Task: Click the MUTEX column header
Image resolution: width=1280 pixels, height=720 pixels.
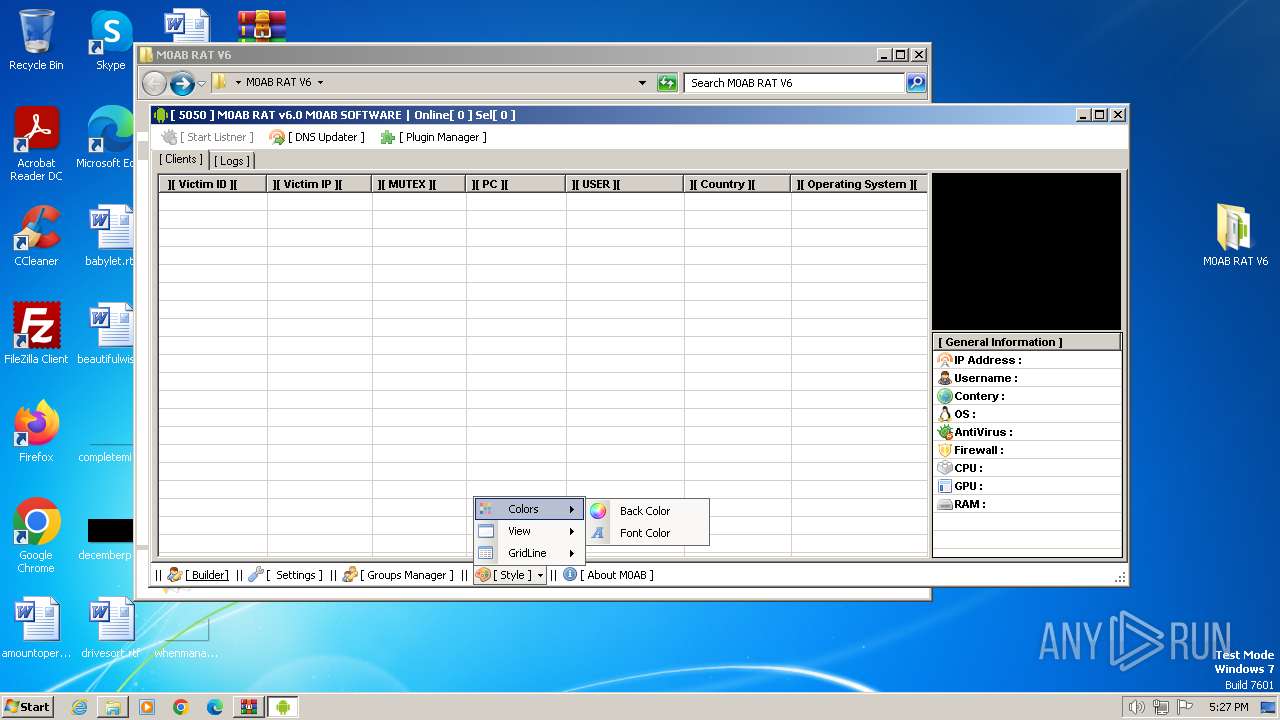Action: (x=418, y=184)
